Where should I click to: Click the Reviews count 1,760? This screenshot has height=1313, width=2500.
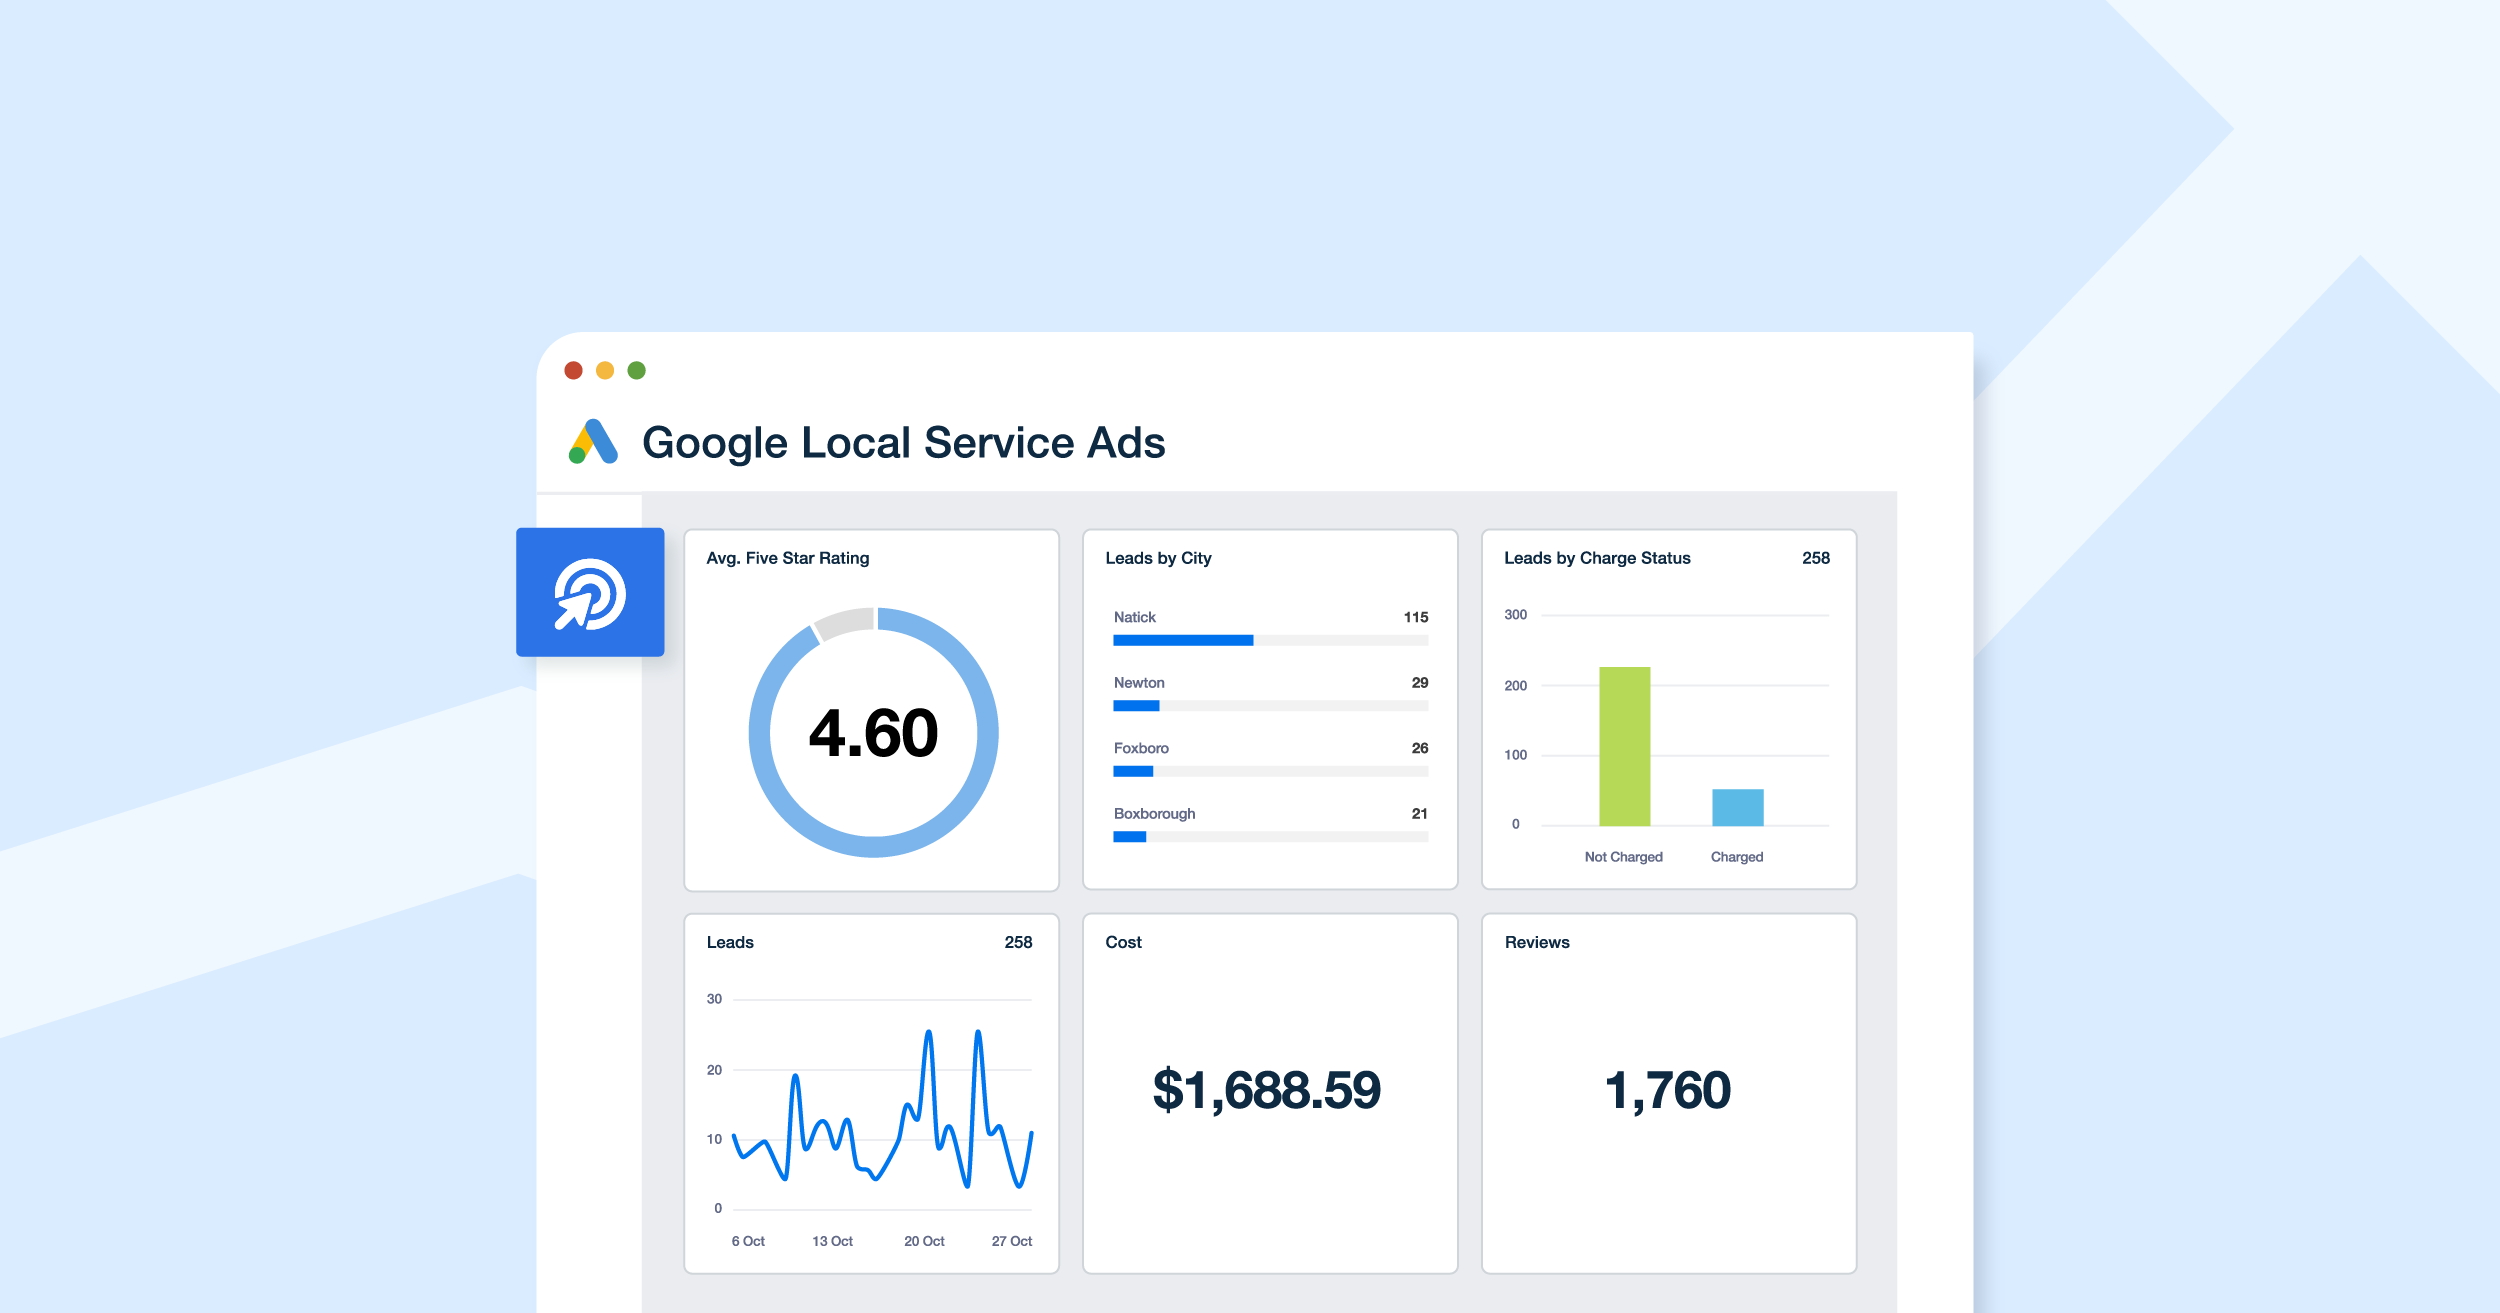(x=1667, y=1092)
